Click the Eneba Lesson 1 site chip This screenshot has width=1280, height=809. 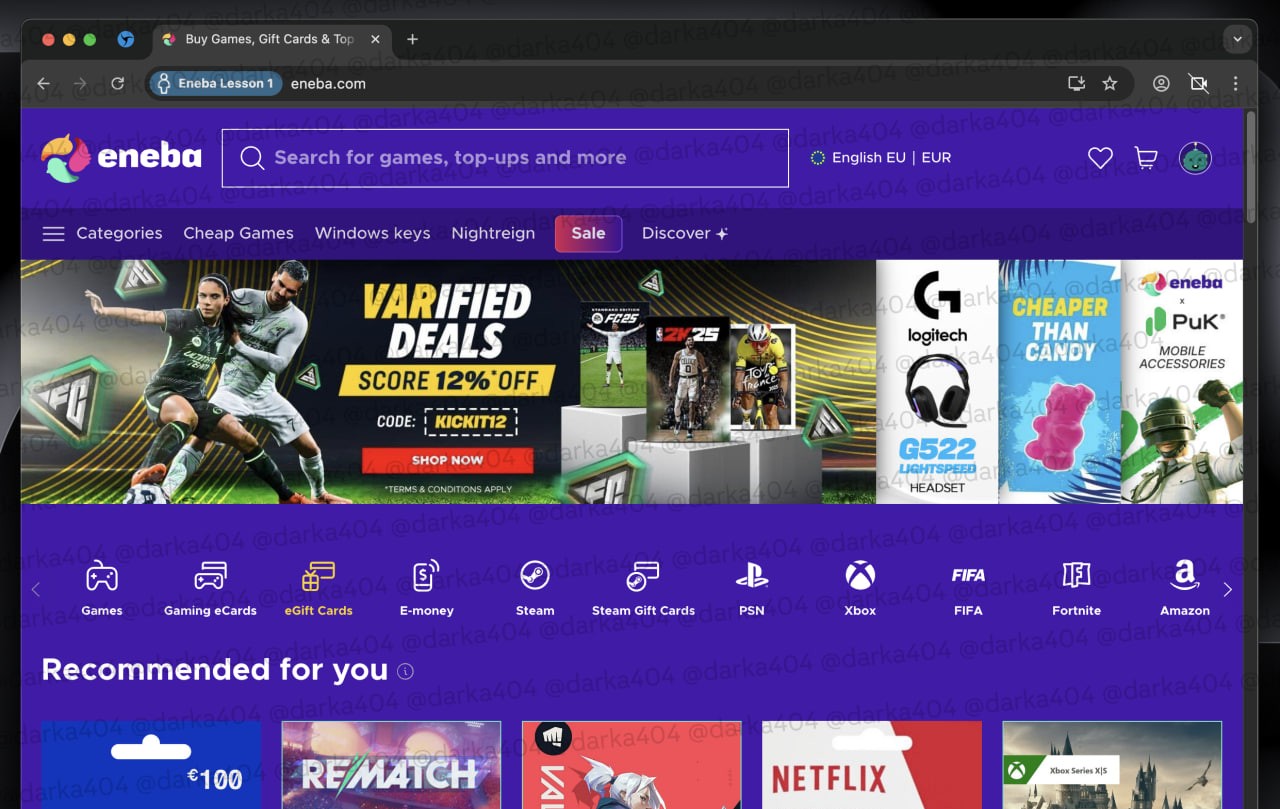pyautogui.click(x=215, y=84)
